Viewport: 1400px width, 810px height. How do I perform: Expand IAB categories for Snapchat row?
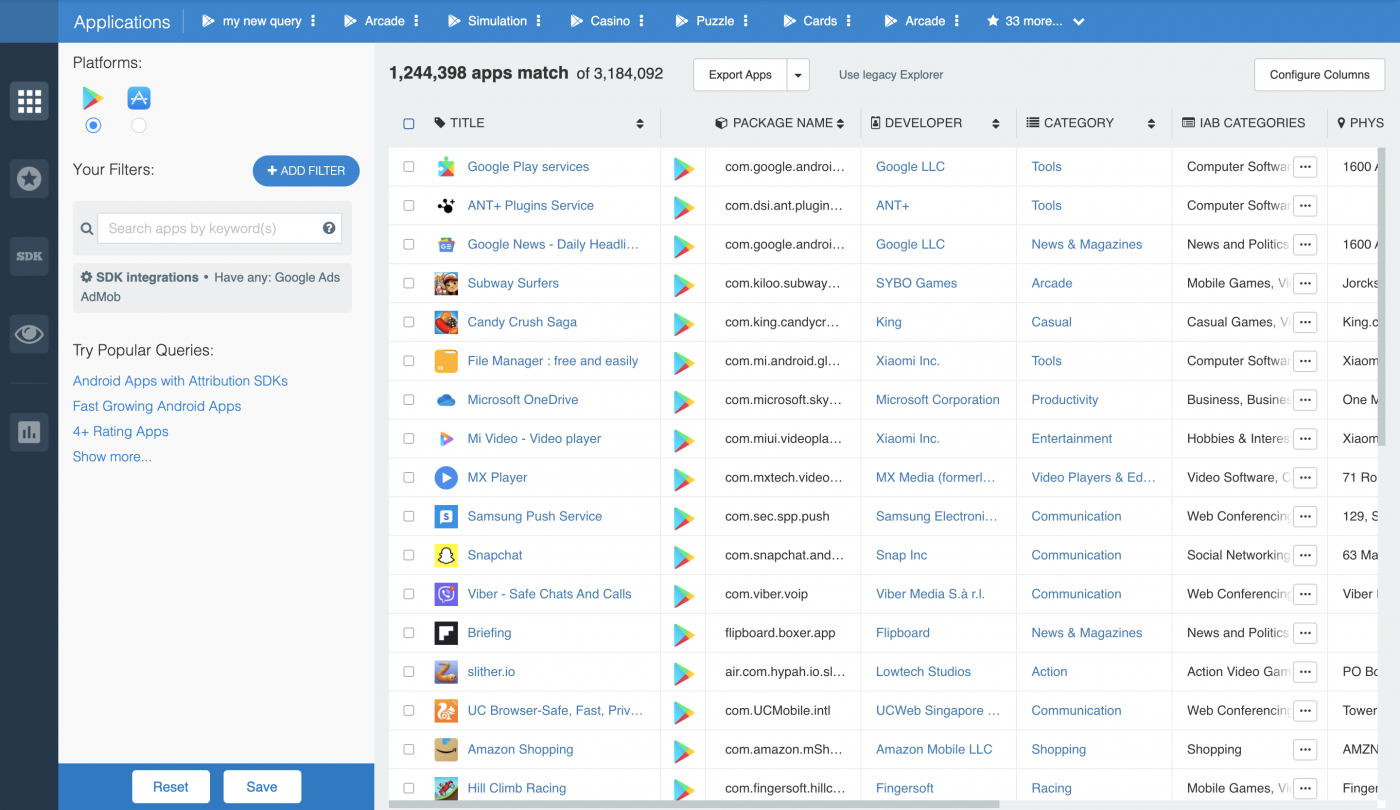point(1304,555)
